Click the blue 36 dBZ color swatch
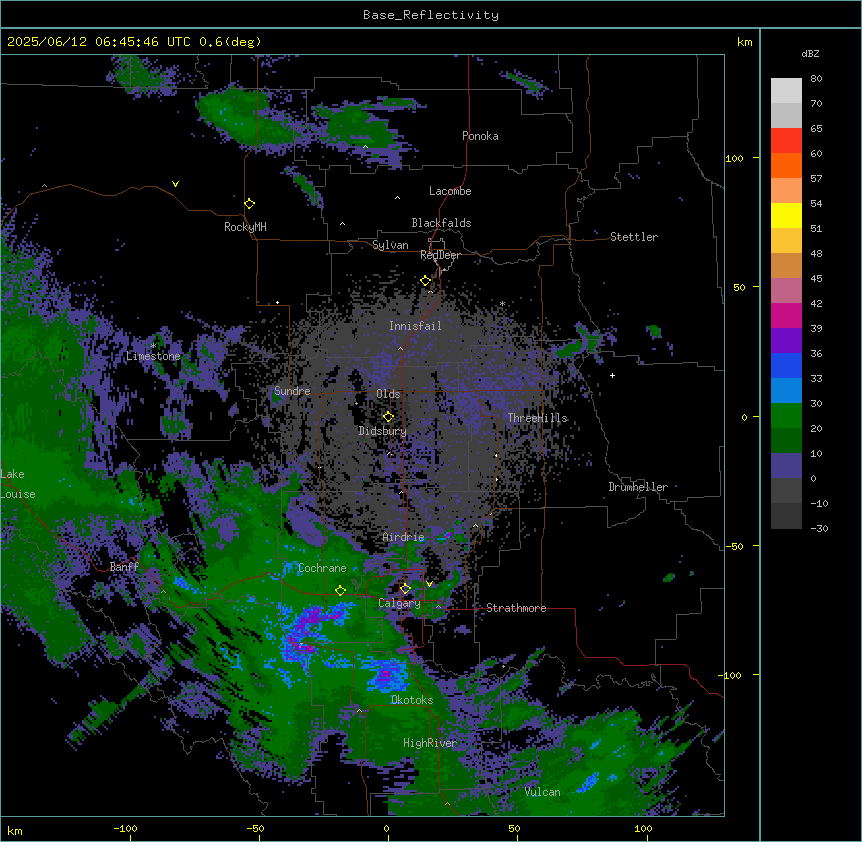Image resolution: width=862 pixels, height=842 pixels. point(786,365)
